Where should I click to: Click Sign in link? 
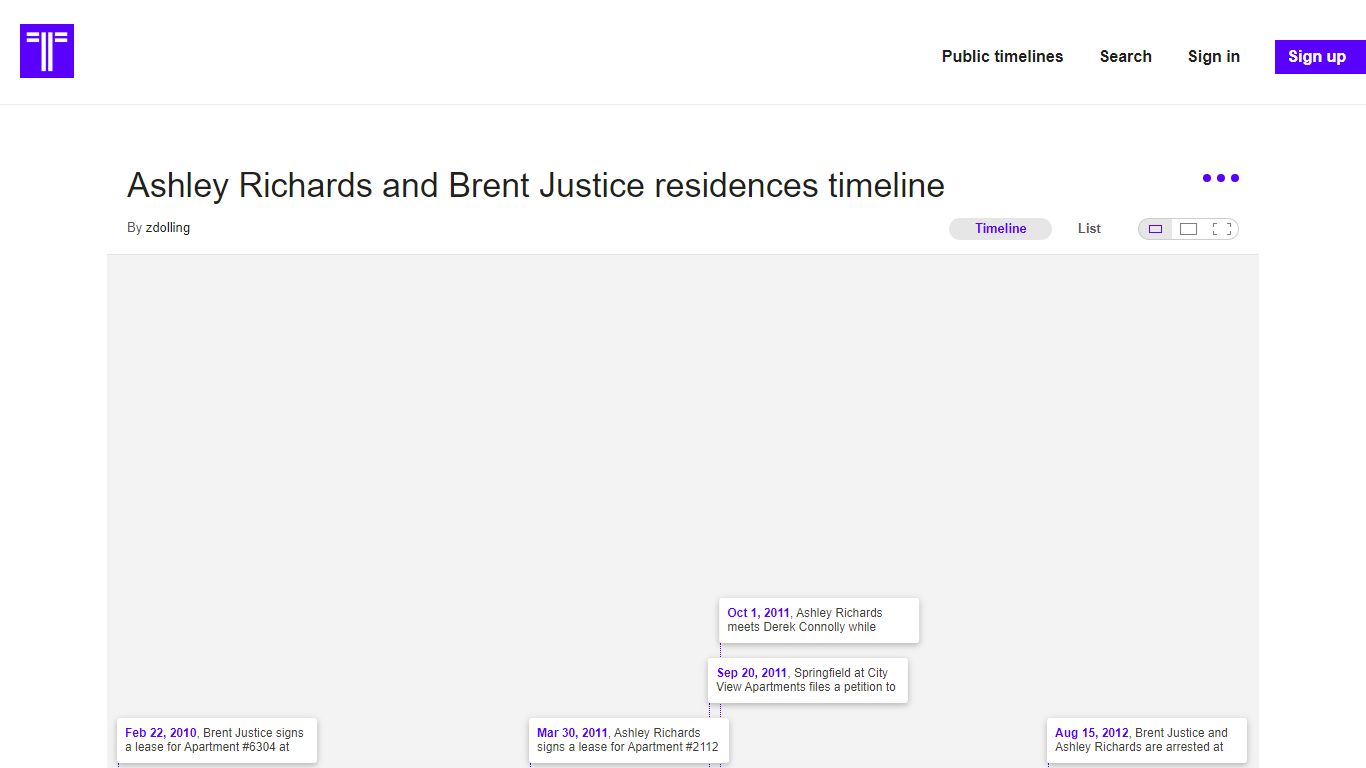(x=1213, y=57)
